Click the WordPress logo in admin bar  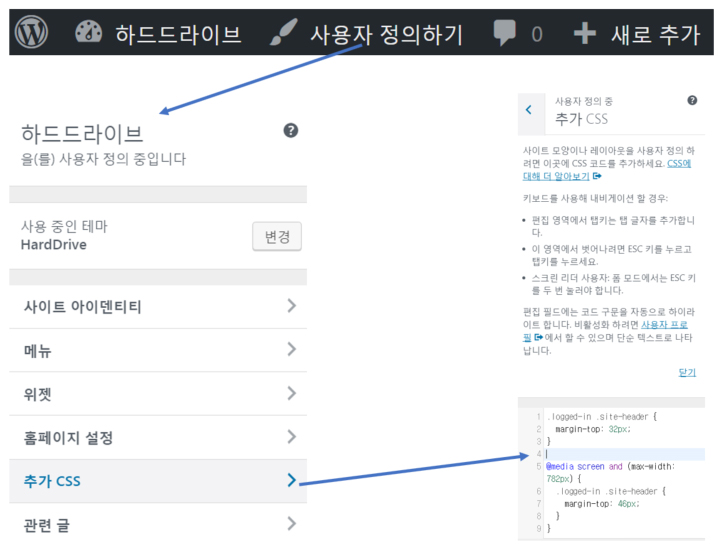click(x=31, y=33)
